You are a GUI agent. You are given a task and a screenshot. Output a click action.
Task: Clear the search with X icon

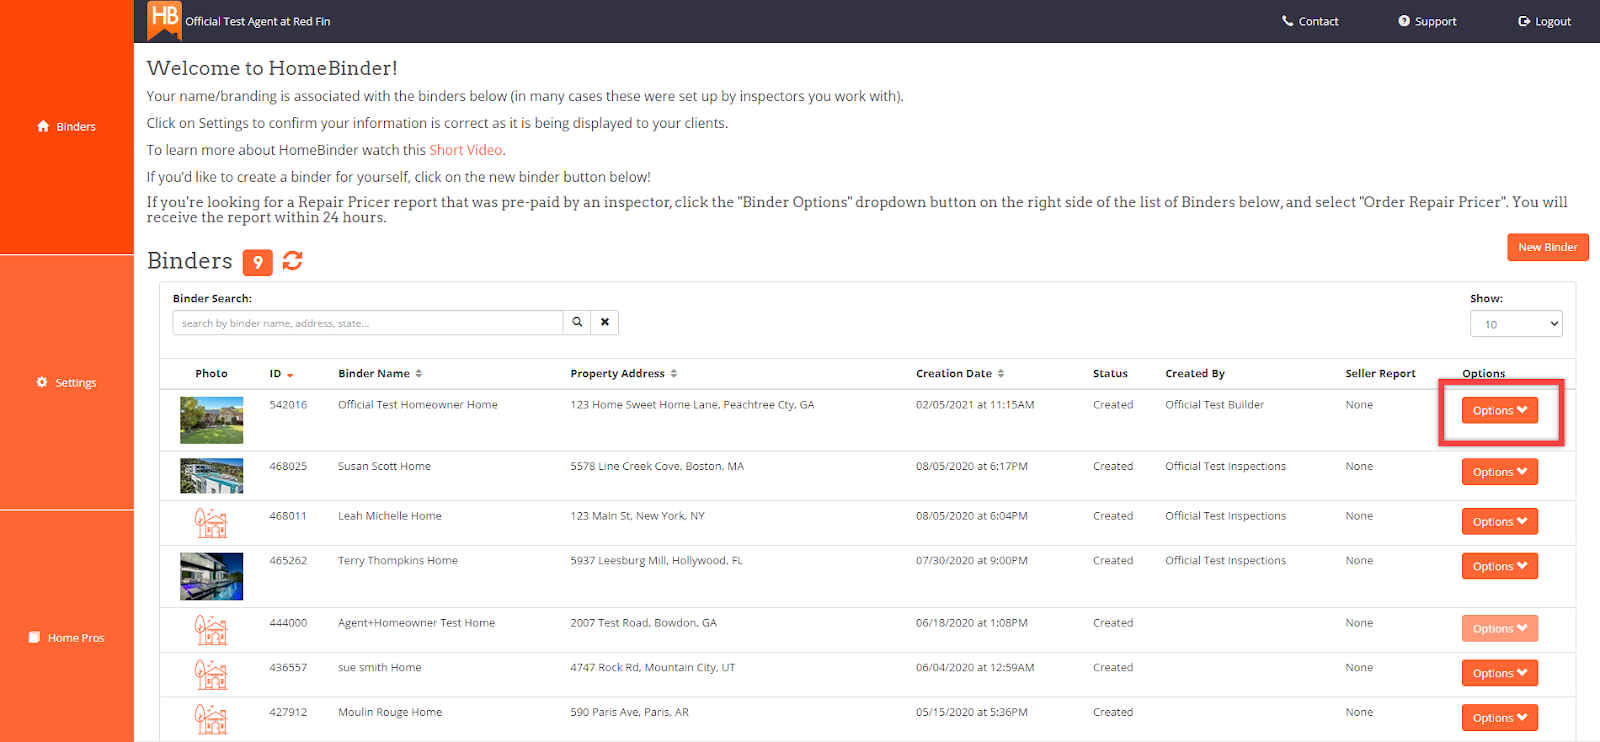(605, 322)
